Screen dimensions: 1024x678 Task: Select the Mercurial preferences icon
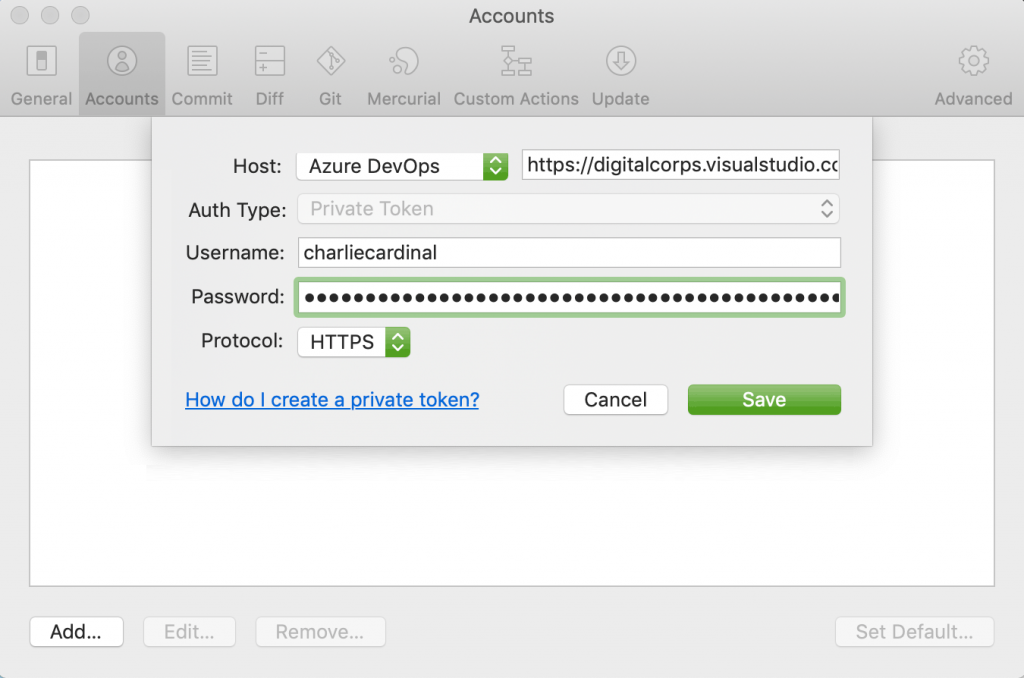404,73
